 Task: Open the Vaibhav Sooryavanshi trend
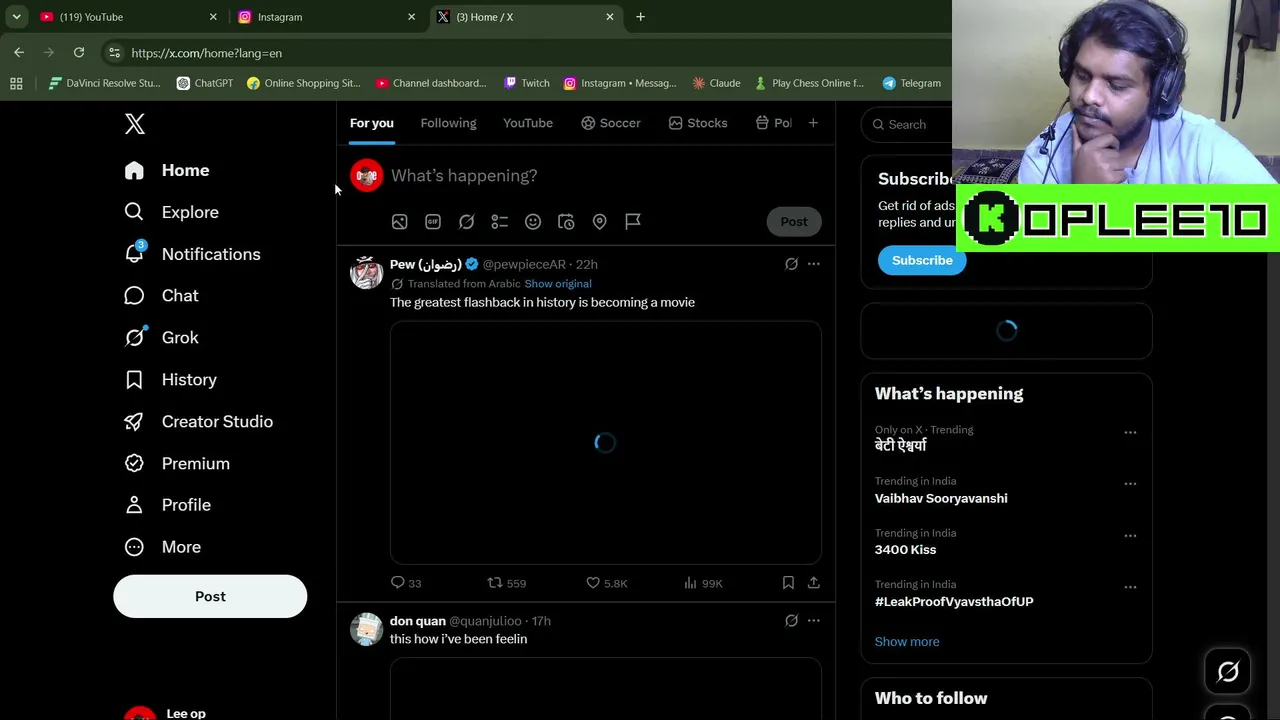[941, 498]
